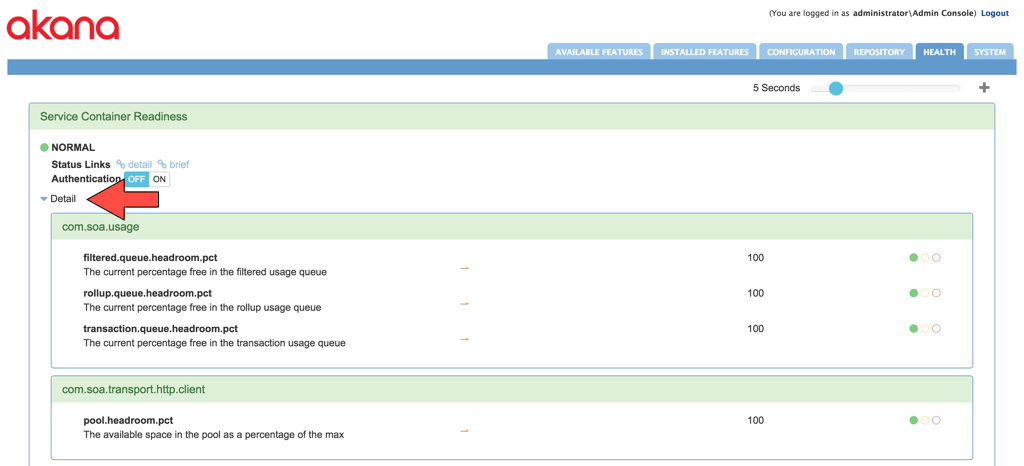Click the filtered usage queue description text
Viewport: 1024px width, 466px height.
[x=205, y=272]
